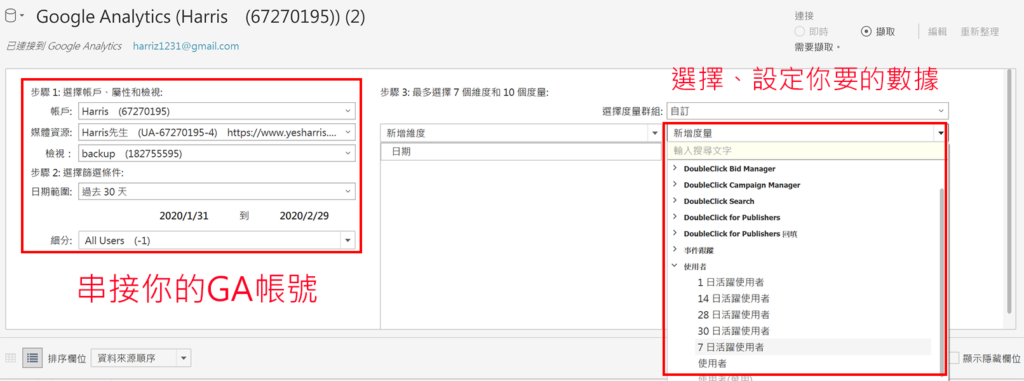Select the 即時 live connection radio button
1024x381 pixels.
799,31
